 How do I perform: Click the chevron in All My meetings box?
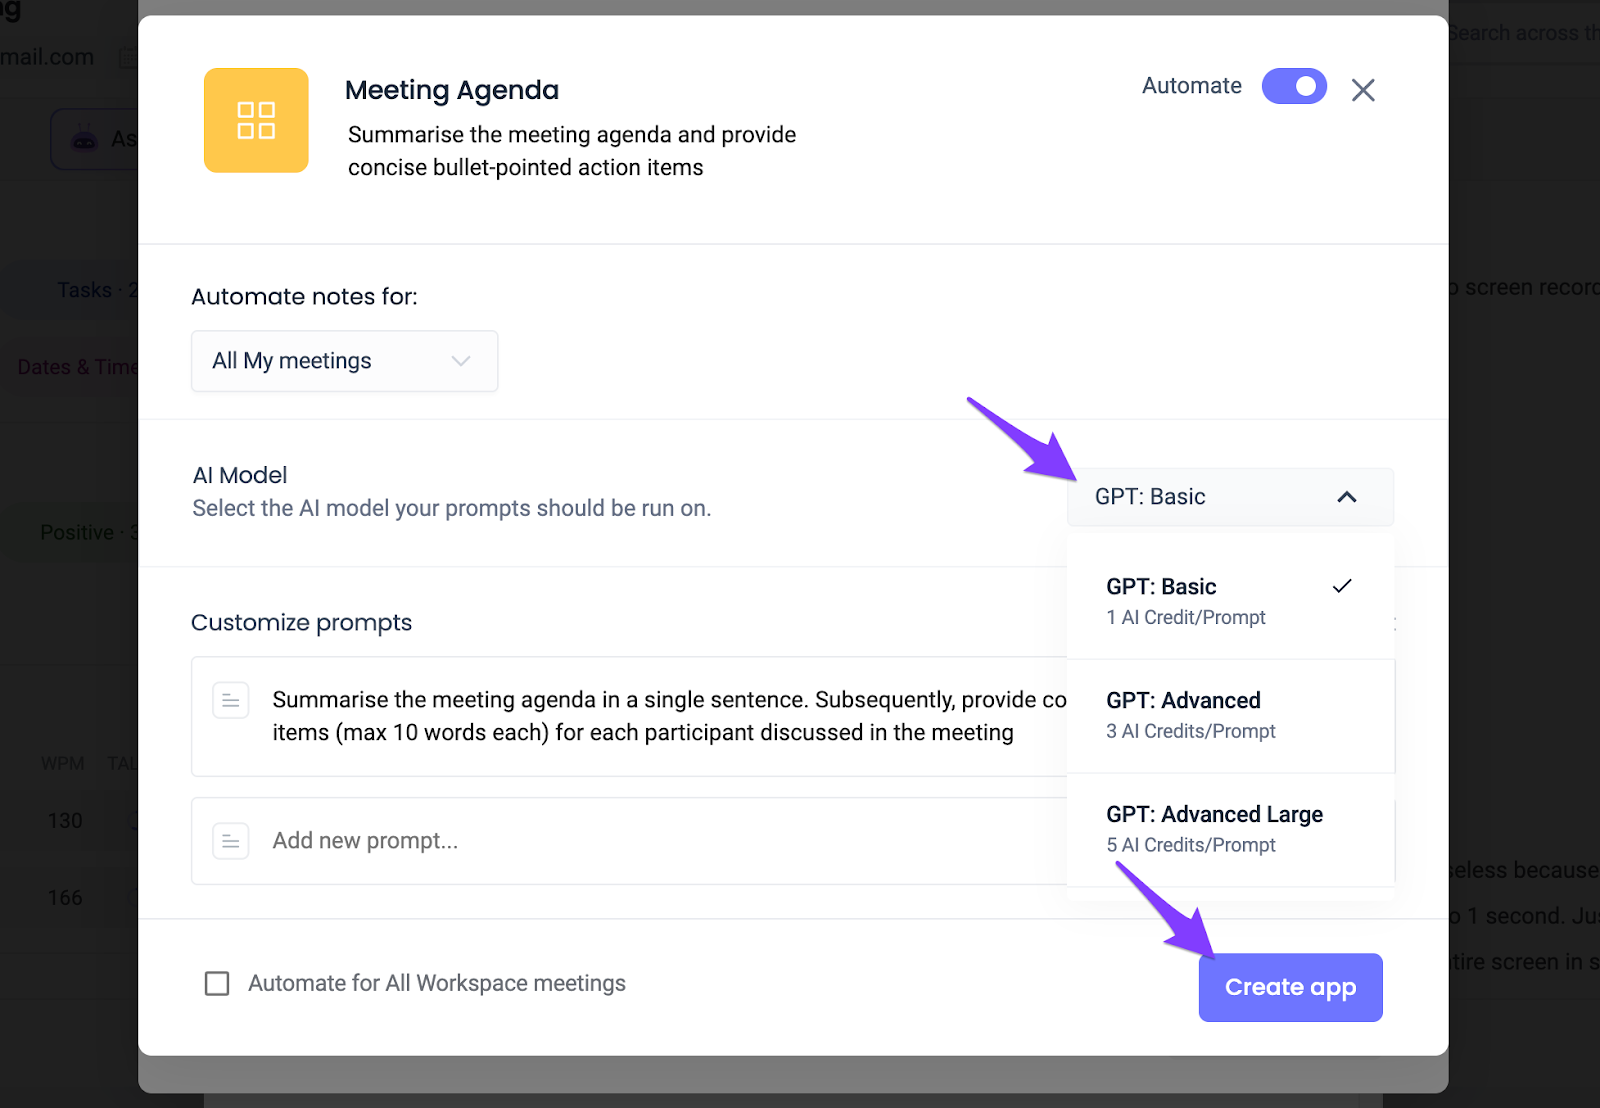coord(461,361)
